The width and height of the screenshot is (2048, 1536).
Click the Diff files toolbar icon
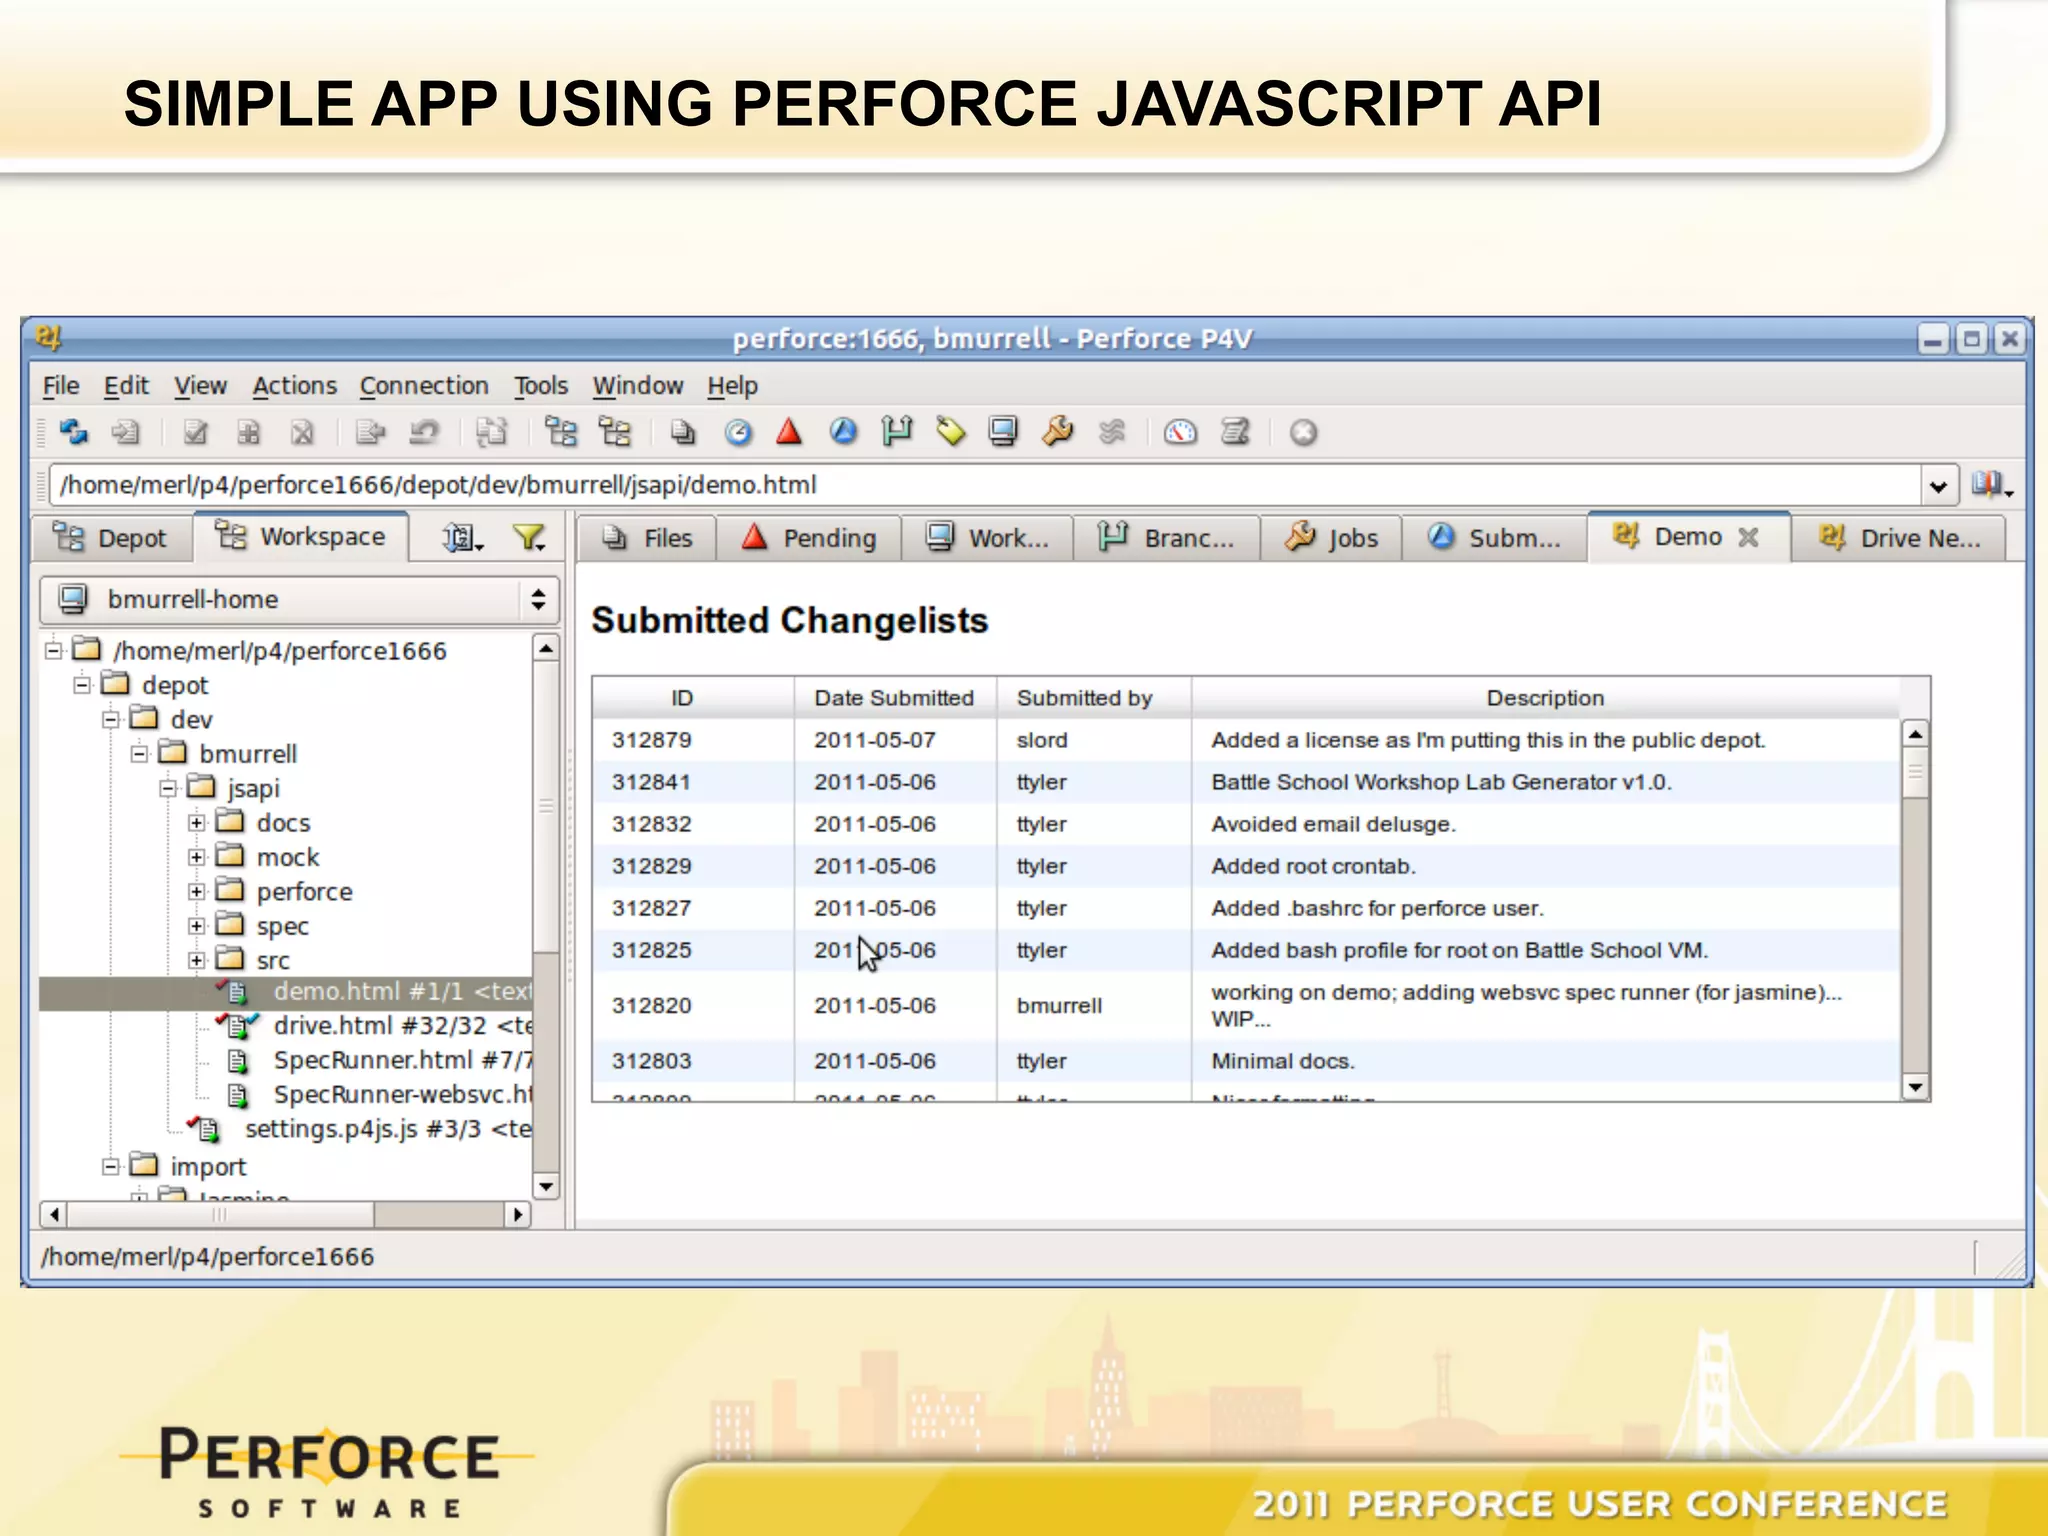click(491, 432)
